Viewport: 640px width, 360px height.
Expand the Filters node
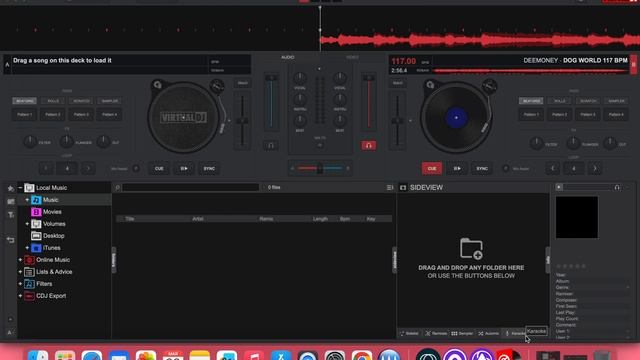(20, 284)
